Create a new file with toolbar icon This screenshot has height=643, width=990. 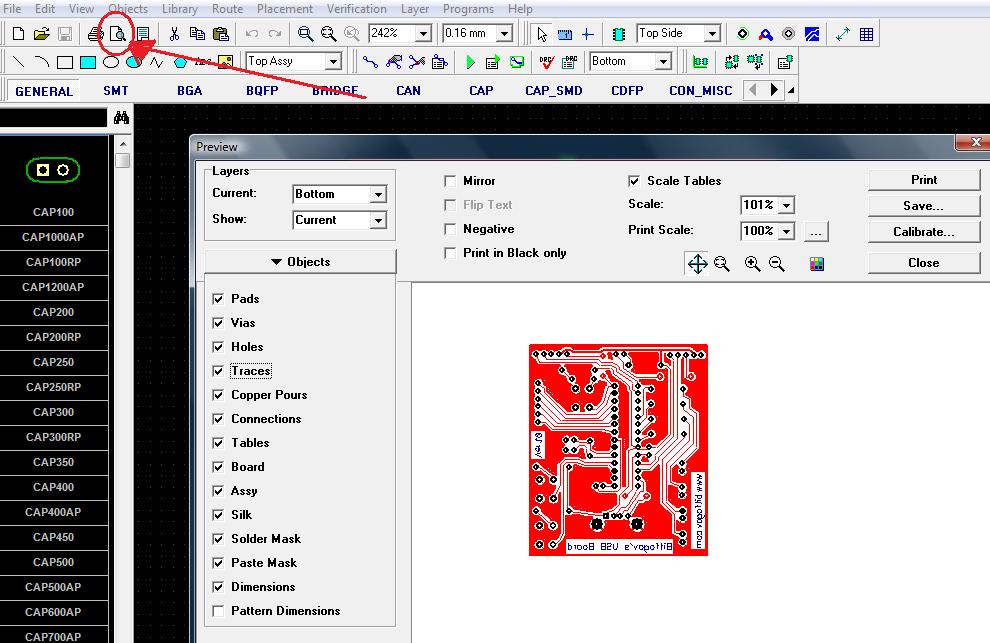(x=18, y=34)
